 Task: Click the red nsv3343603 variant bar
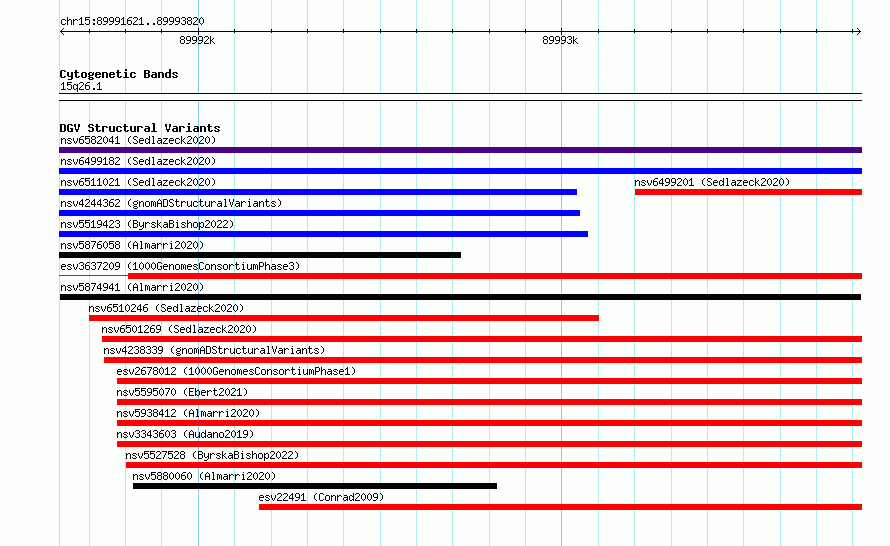(489, 444)
